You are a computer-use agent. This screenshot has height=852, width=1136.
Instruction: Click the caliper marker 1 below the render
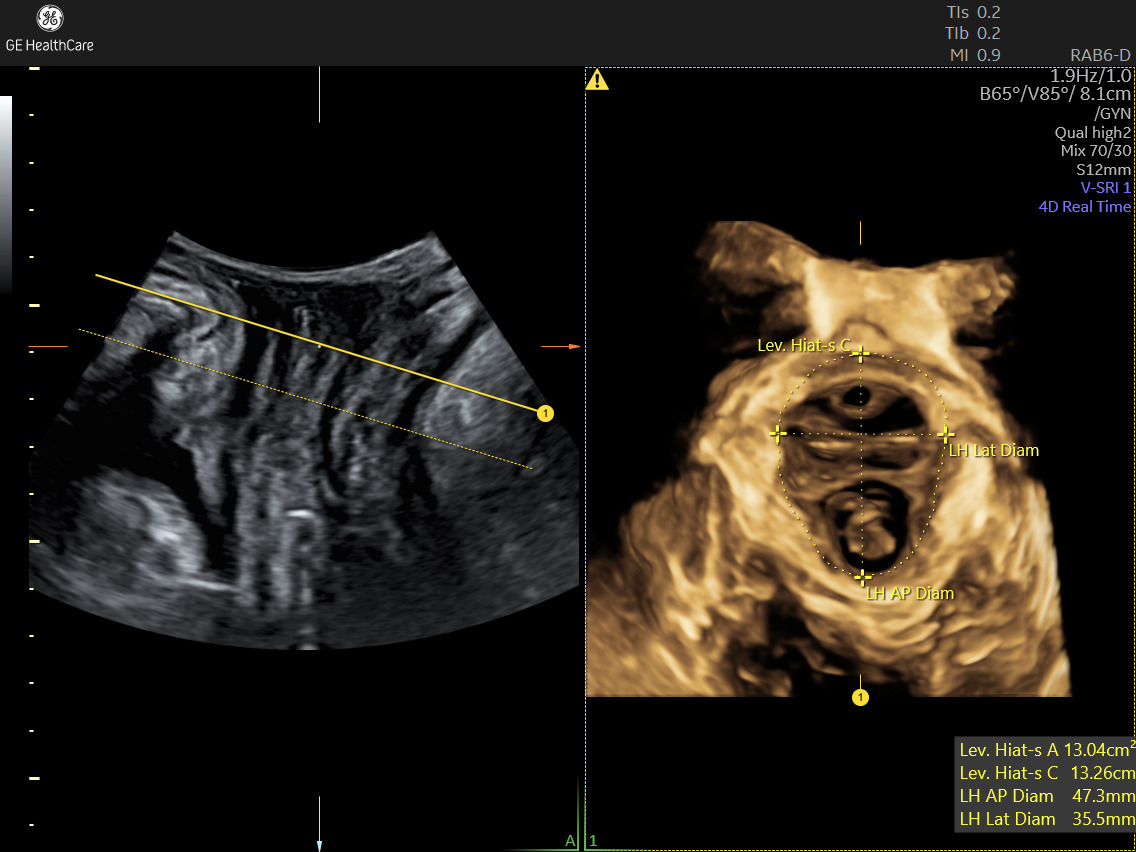pyautogui.click(x=860, y=697)
